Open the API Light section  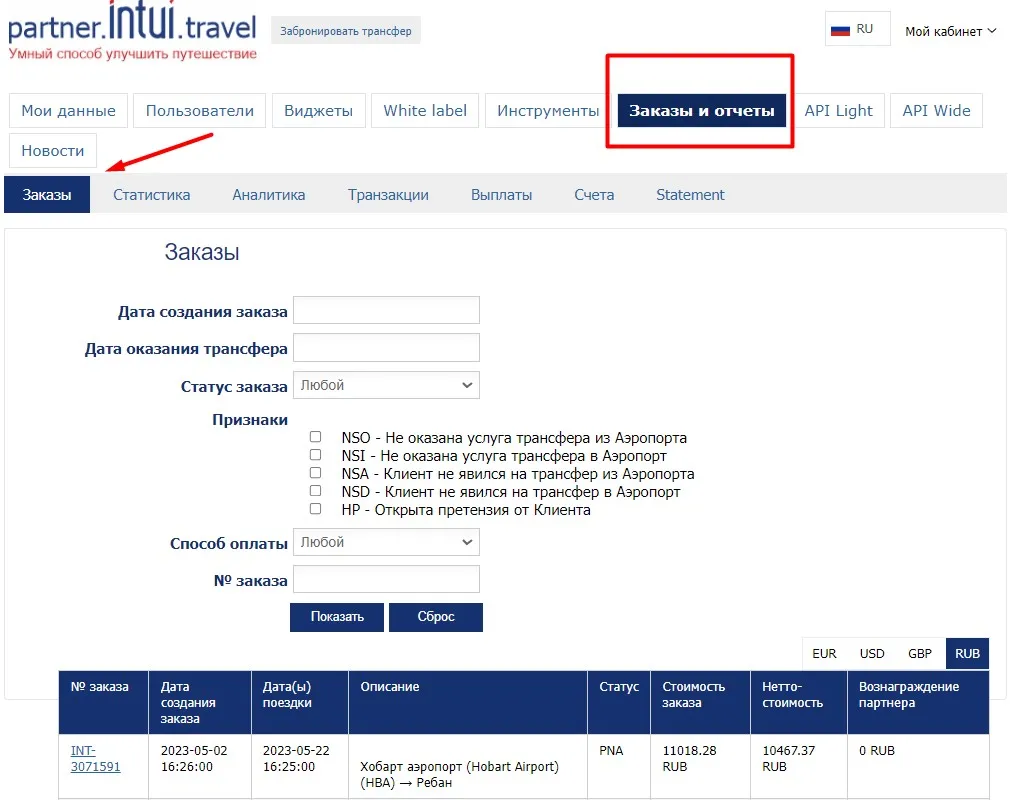[838, 111]
